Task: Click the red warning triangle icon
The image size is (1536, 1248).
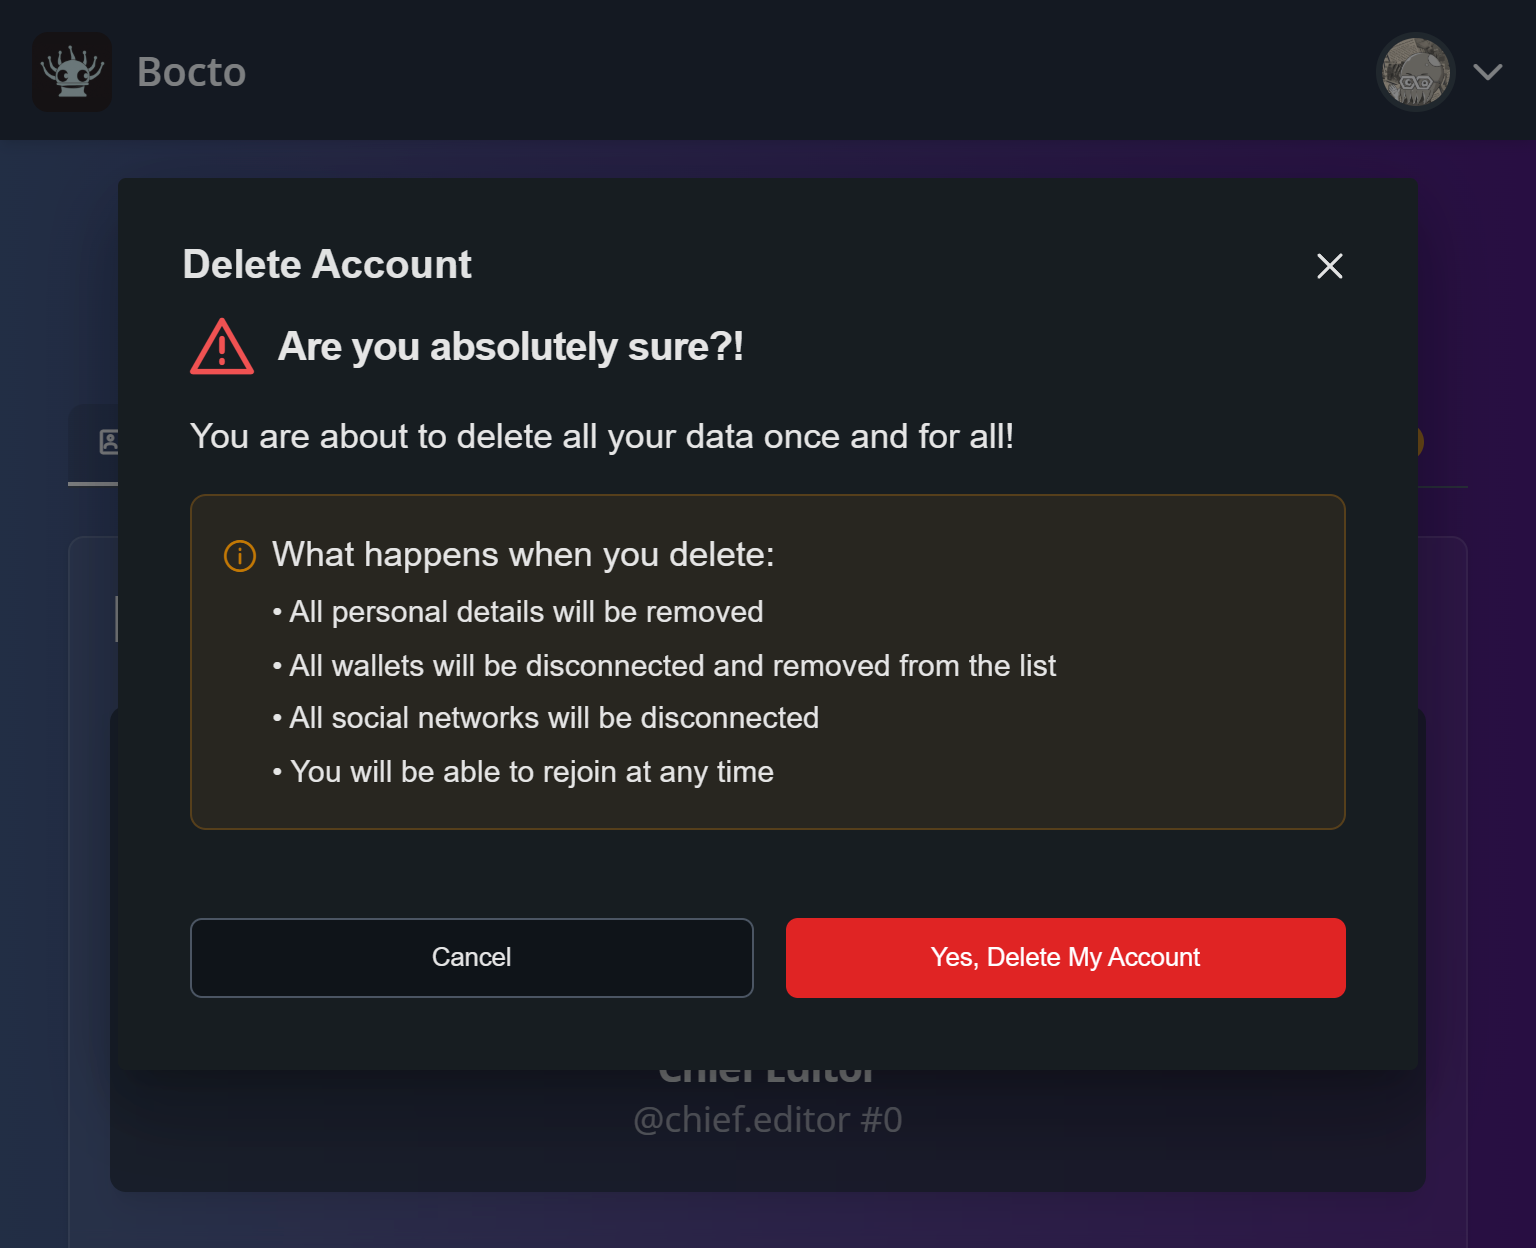Action: [222, 347]
